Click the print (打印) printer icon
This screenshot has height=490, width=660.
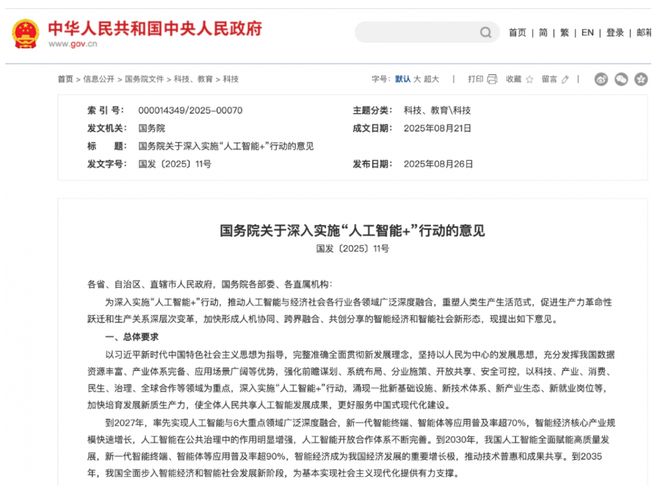(x=494, y=78)
